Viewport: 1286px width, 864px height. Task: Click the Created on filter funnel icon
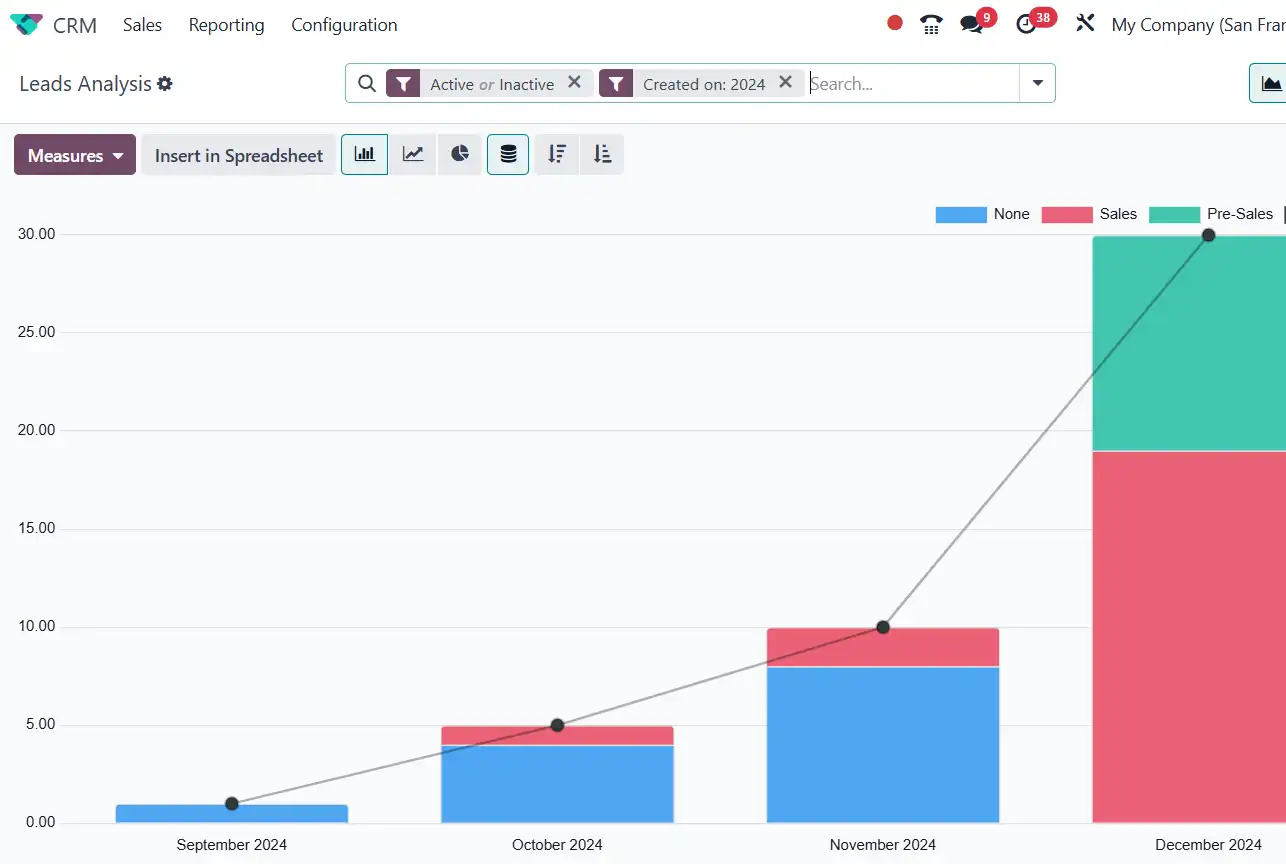tap(616, 84)
